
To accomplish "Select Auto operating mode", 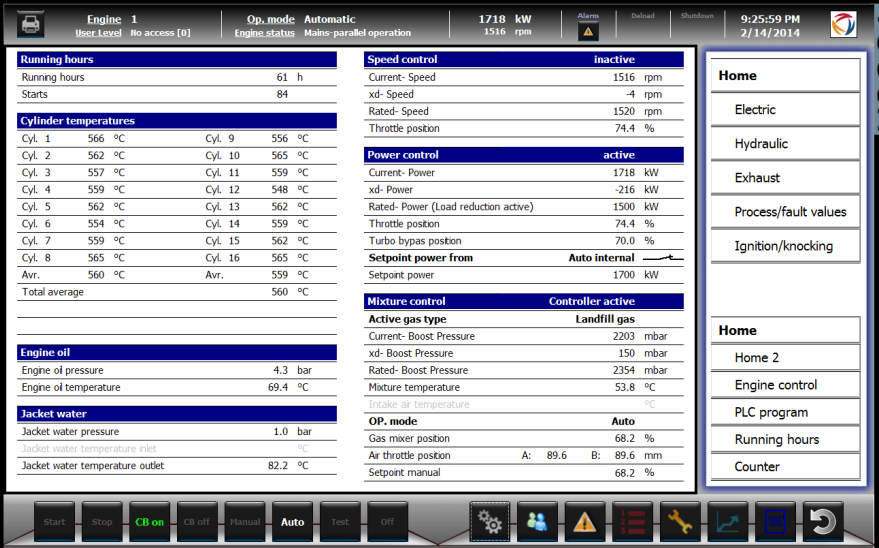I will click(x=293, y=522).
